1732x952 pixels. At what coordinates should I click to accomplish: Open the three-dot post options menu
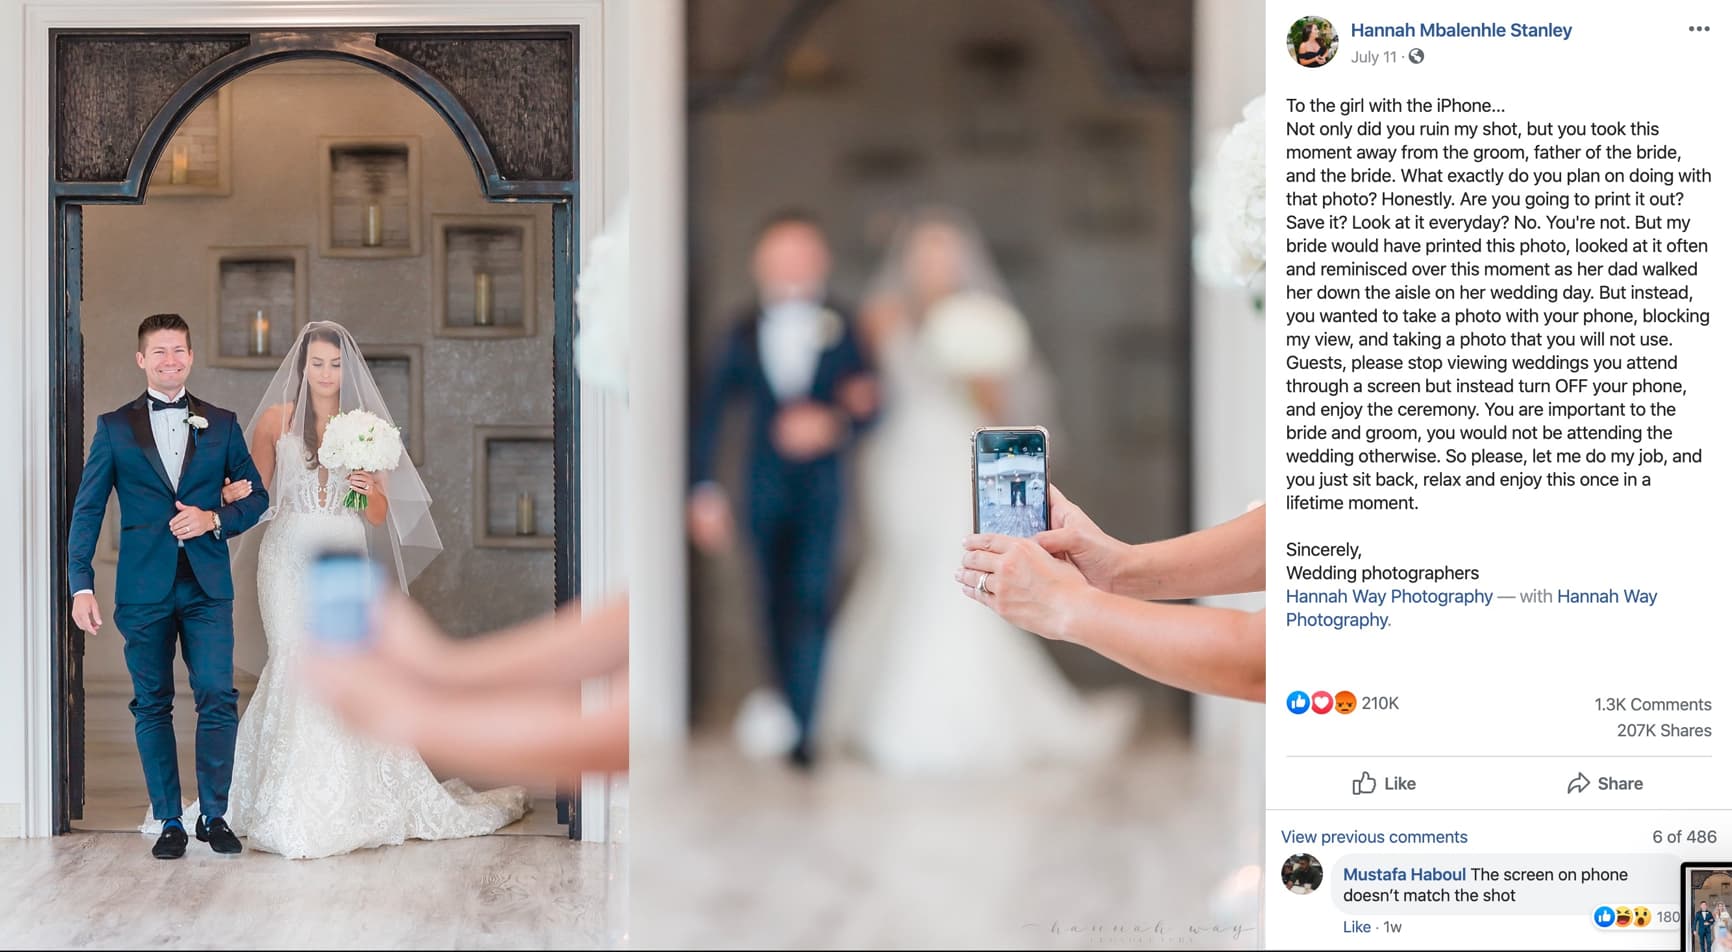pos(1698,29)
